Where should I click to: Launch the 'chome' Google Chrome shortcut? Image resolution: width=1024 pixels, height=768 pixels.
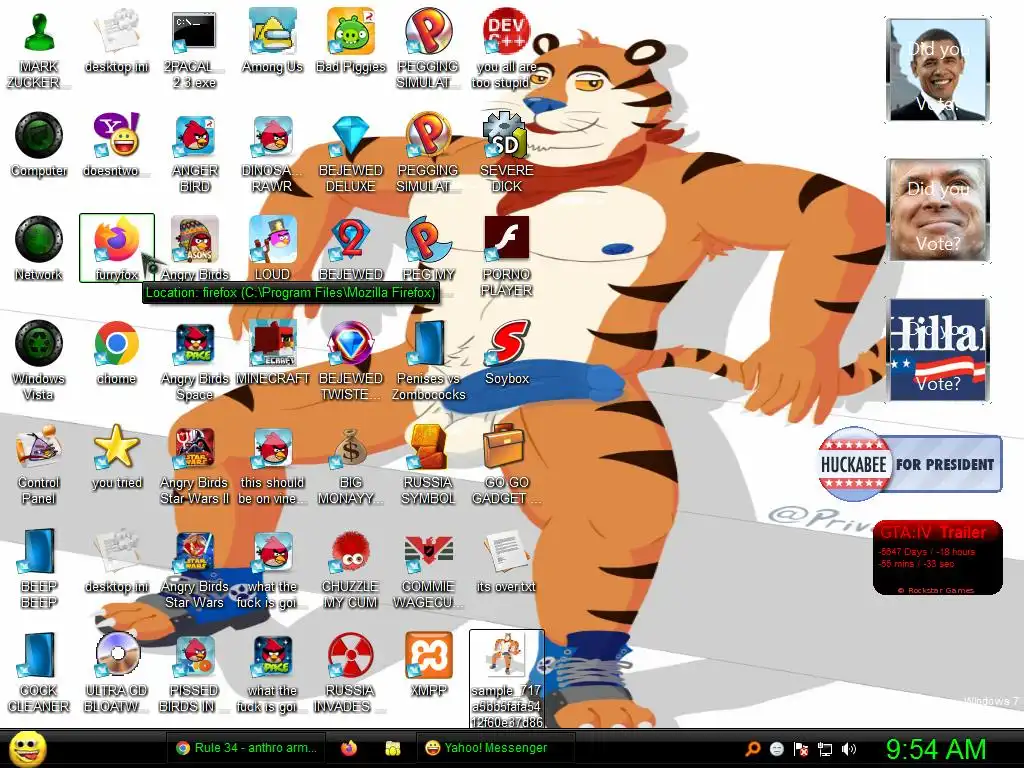[x=116, y=344]
